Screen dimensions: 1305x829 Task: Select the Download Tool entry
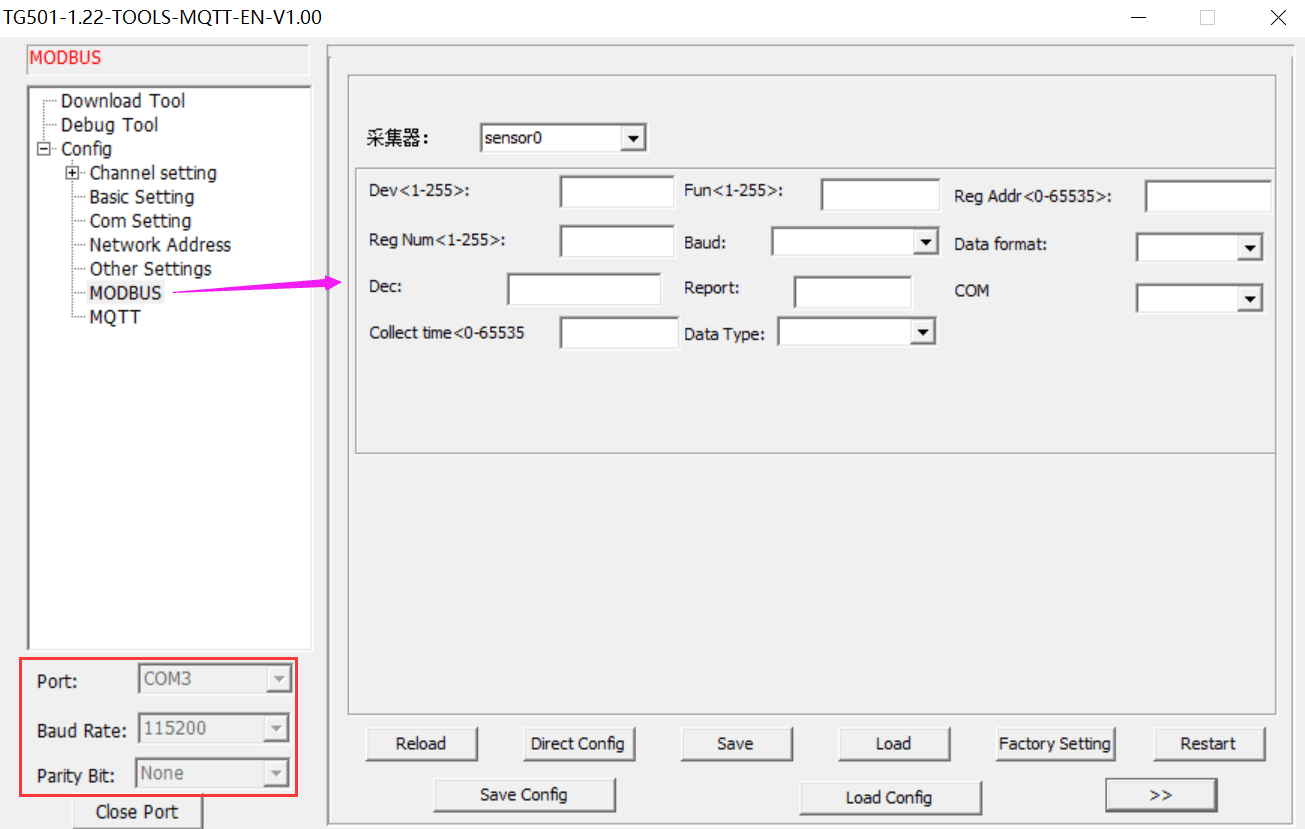[122, 100]
